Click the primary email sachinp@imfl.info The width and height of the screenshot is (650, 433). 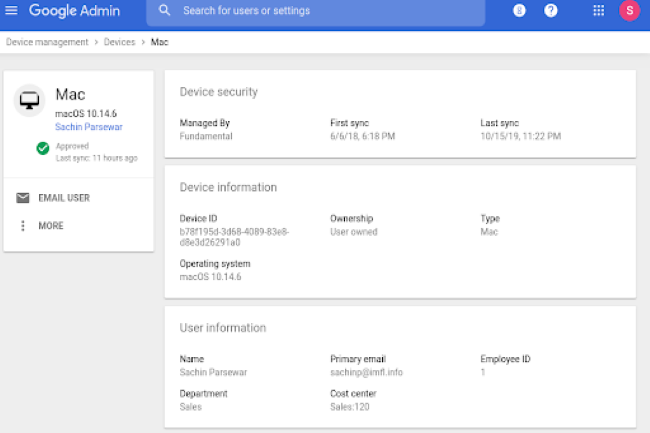tap(366, 372)
